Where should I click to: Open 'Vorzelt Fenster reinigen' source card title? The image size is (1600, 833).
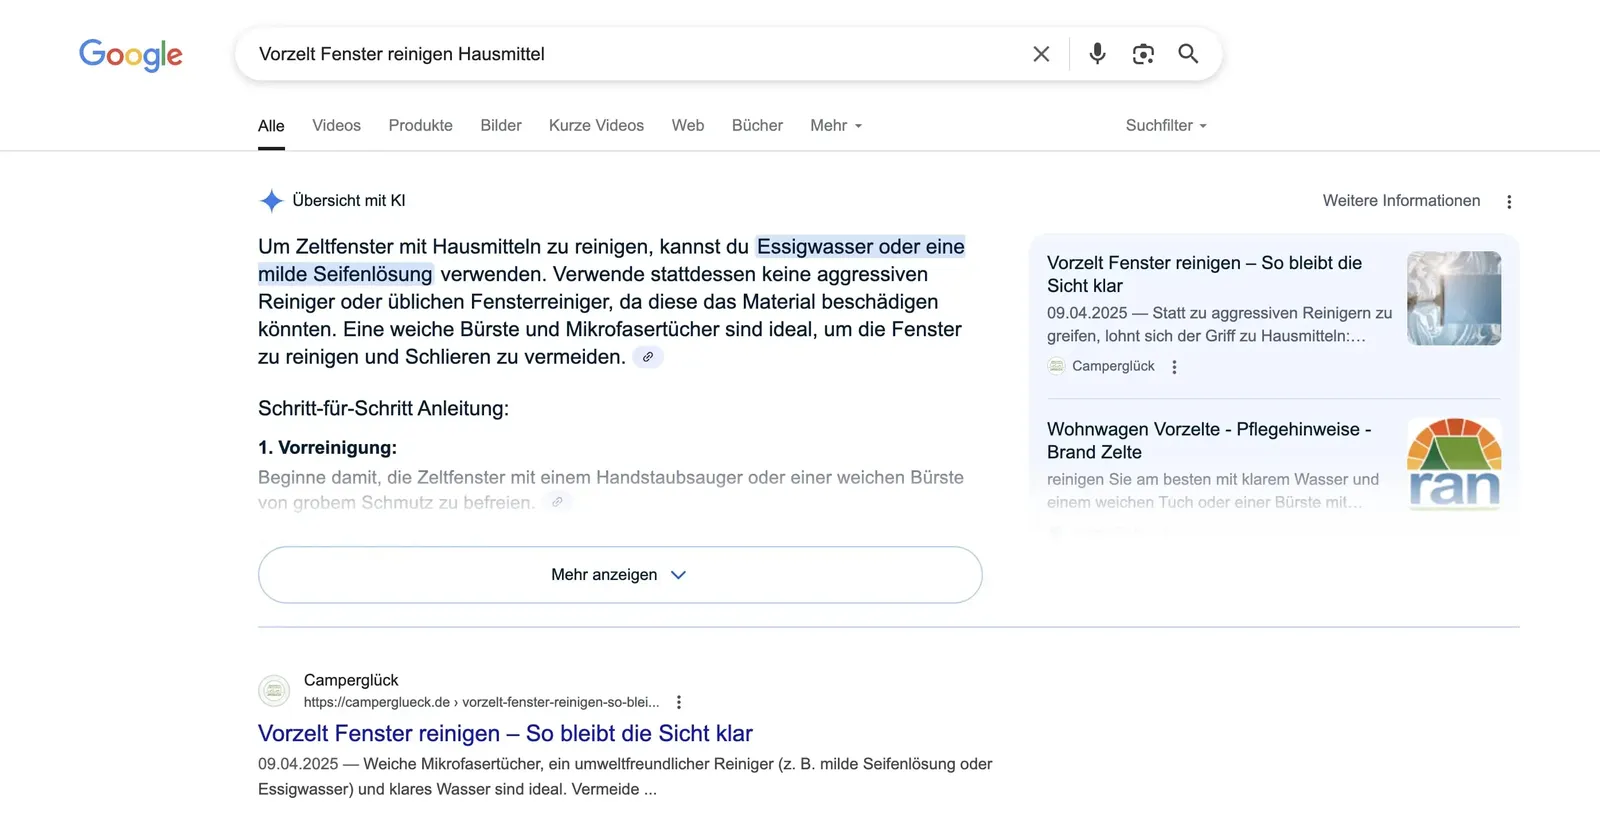point(1204,274)
